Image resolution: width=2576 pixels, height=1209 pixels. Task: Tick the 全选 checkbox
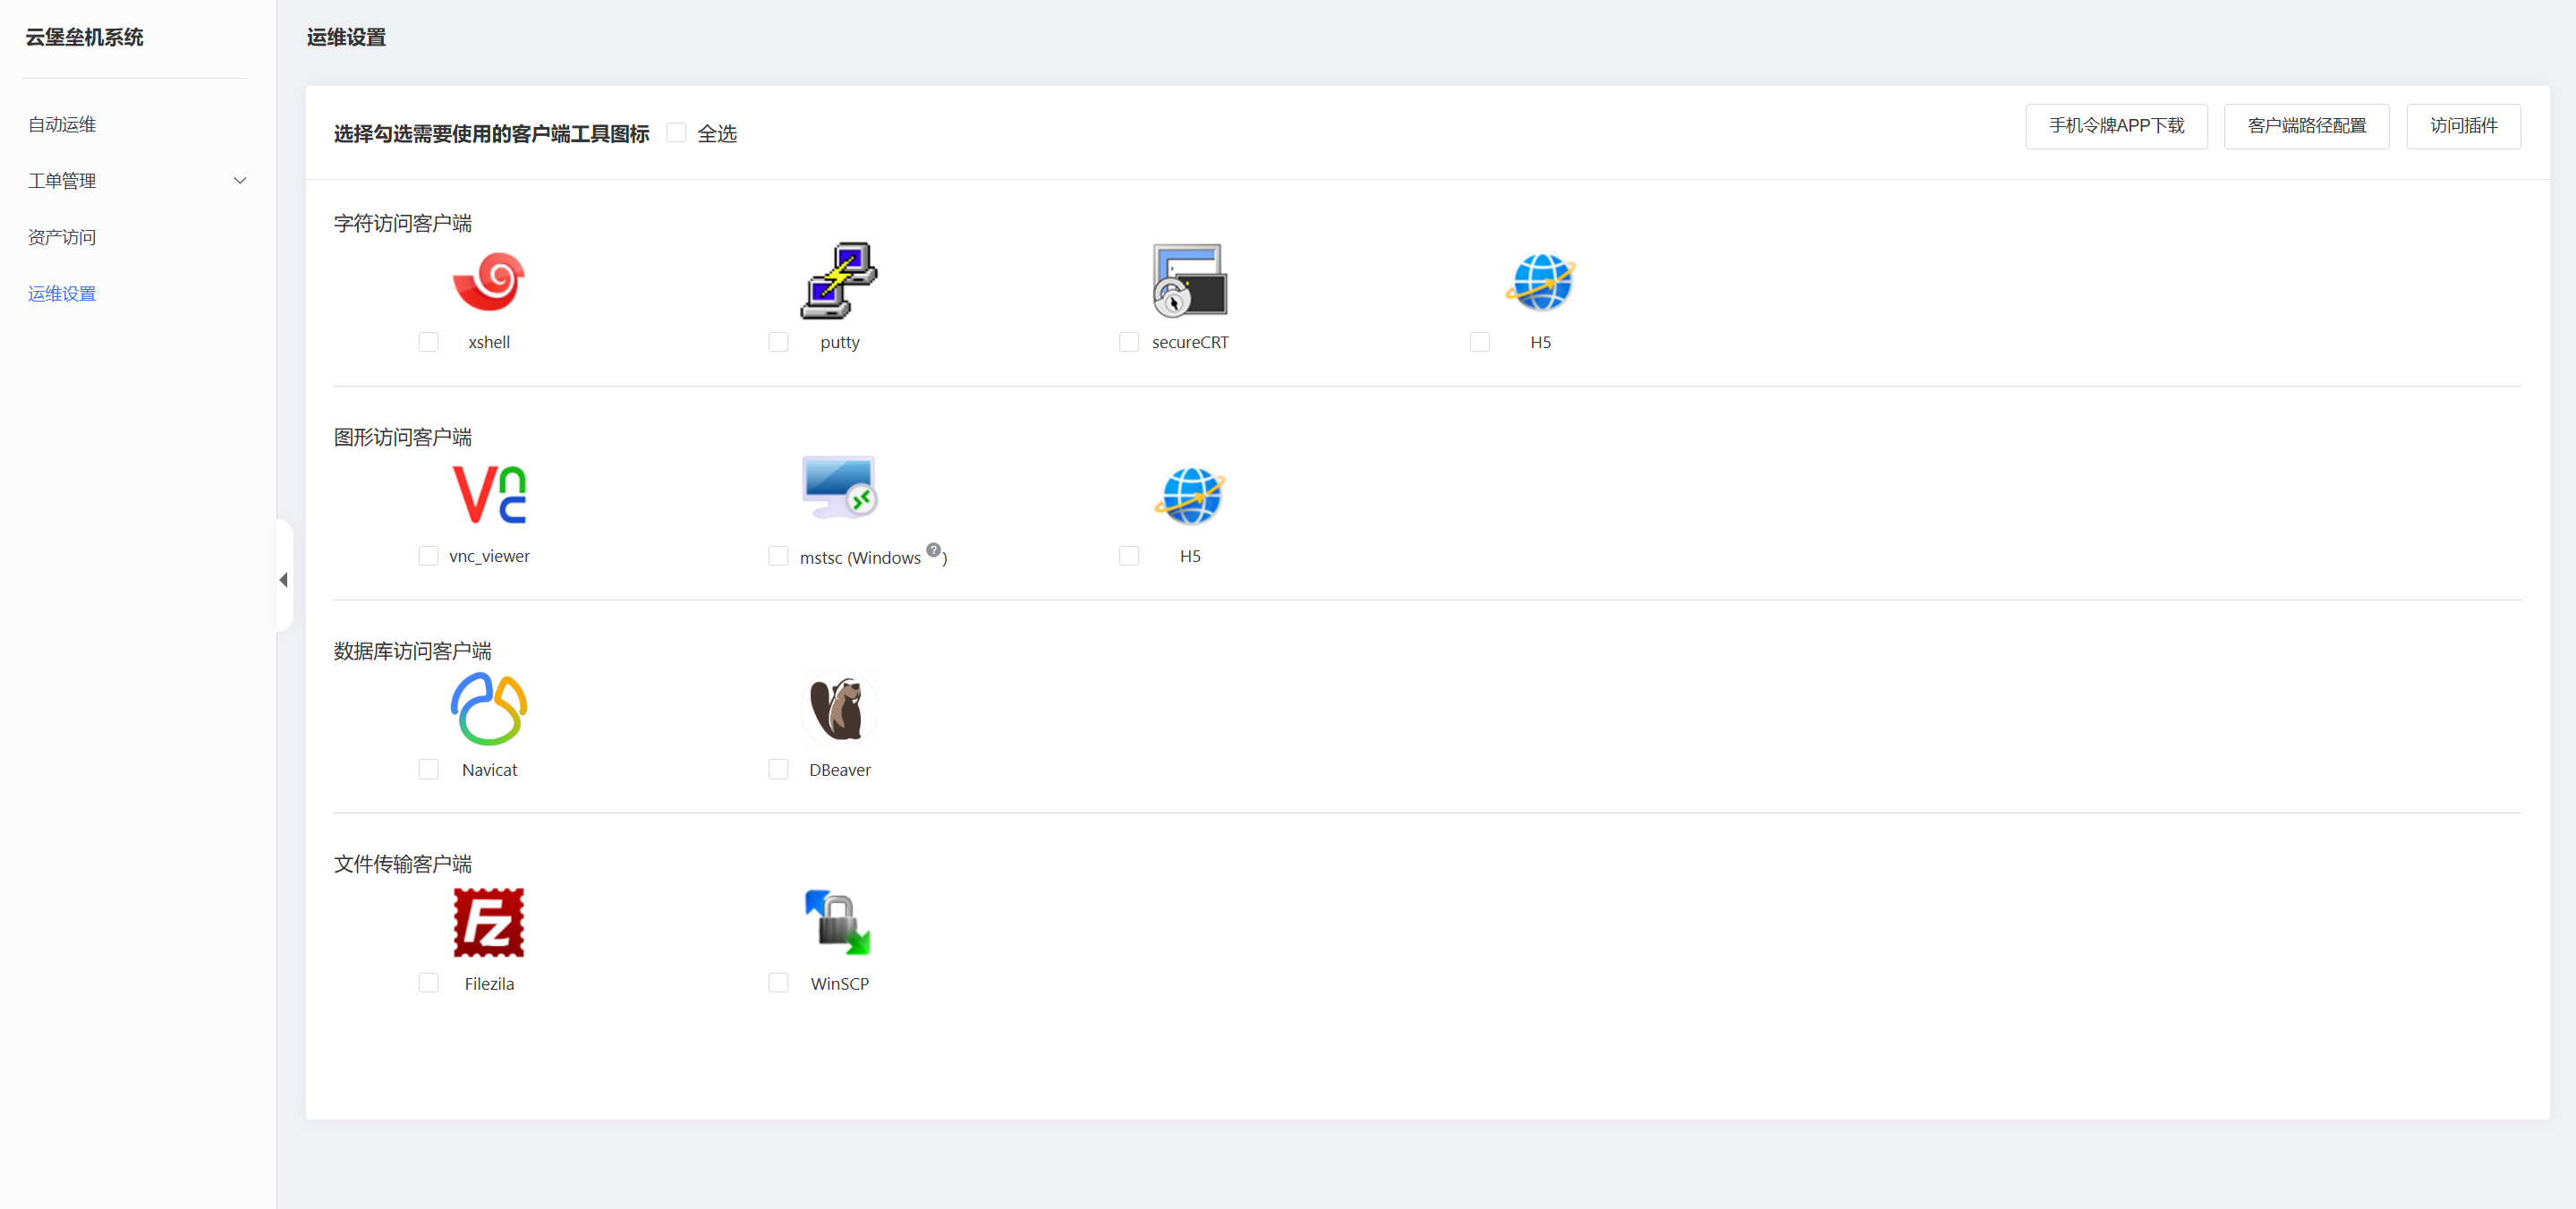click(x=676, y=133)
